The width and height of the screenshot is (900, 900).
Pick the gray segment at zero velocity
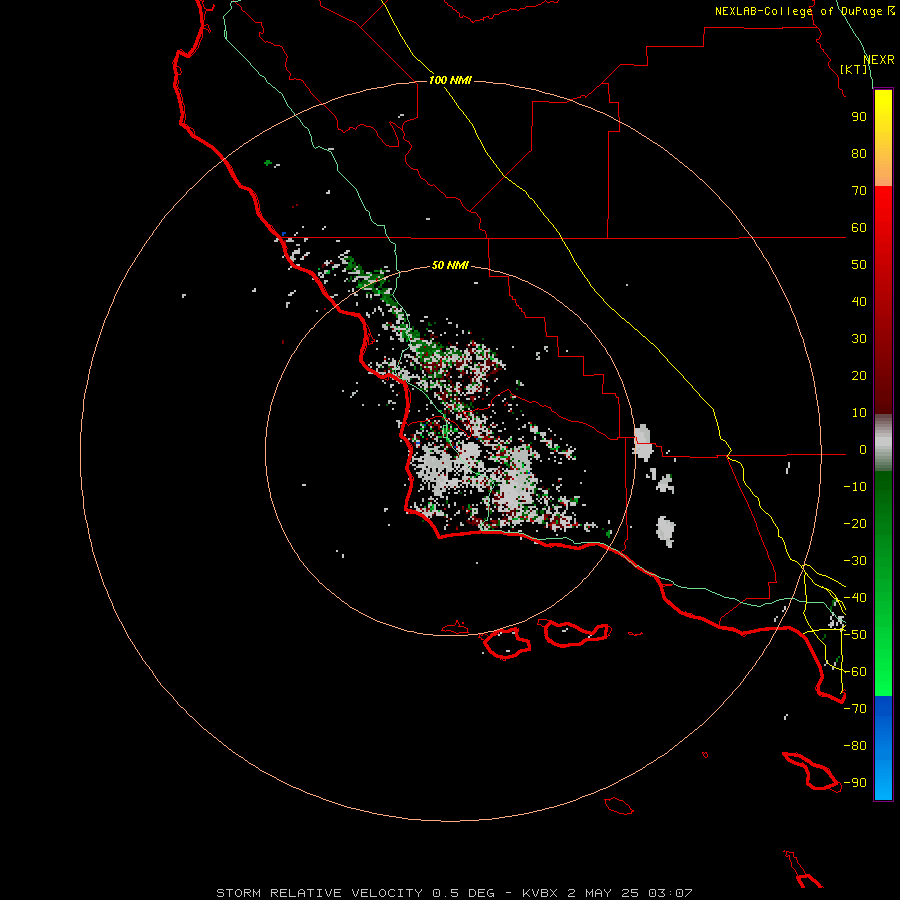click(x=883, y=443)
